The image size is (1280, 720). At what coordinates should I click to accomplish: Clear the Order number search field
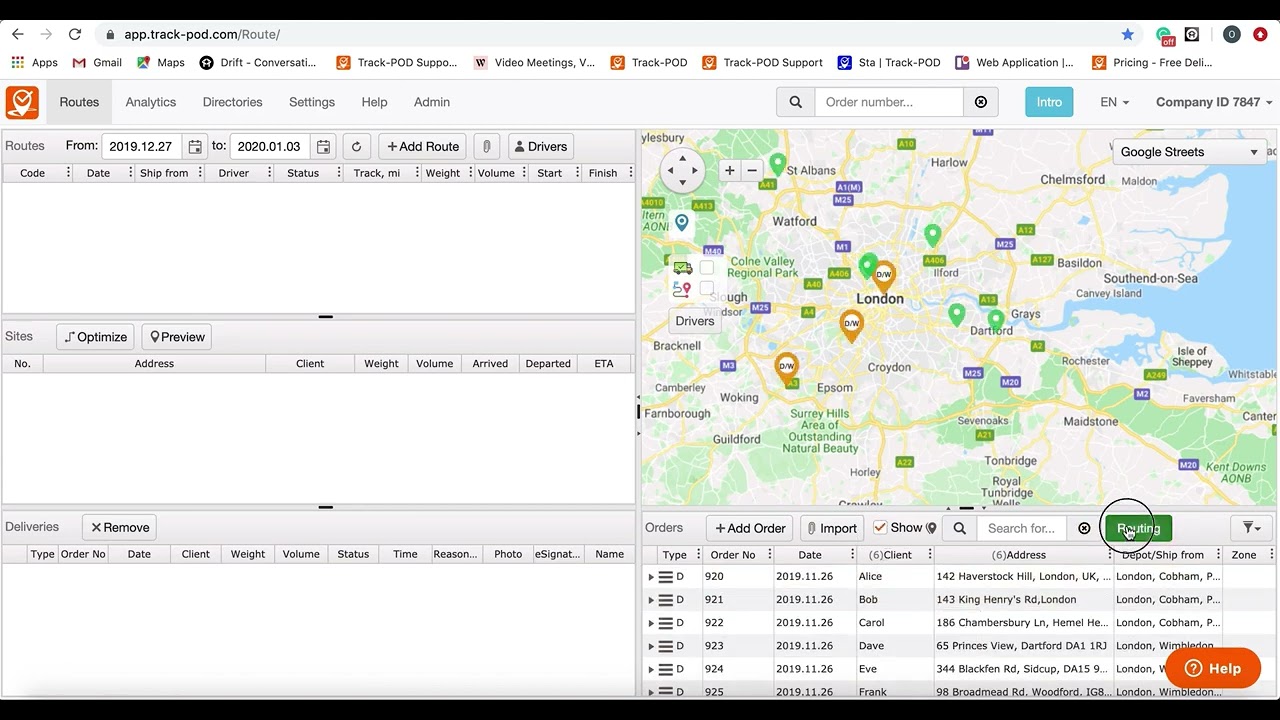coord(981,102)
